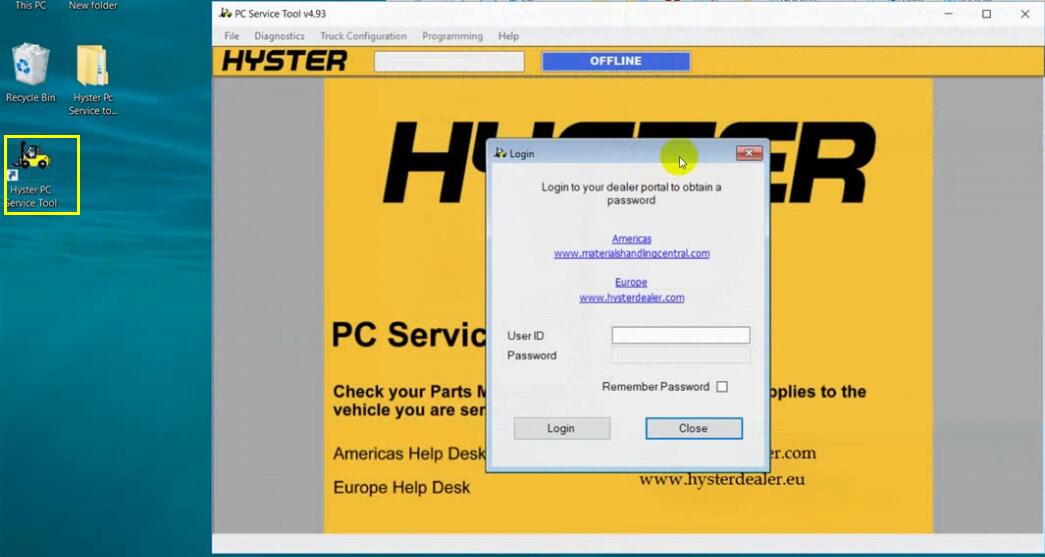Viewport: 1045px width, 557px height.
Task: Minimize the PC Service Tool window
Action: click(948, 14)
